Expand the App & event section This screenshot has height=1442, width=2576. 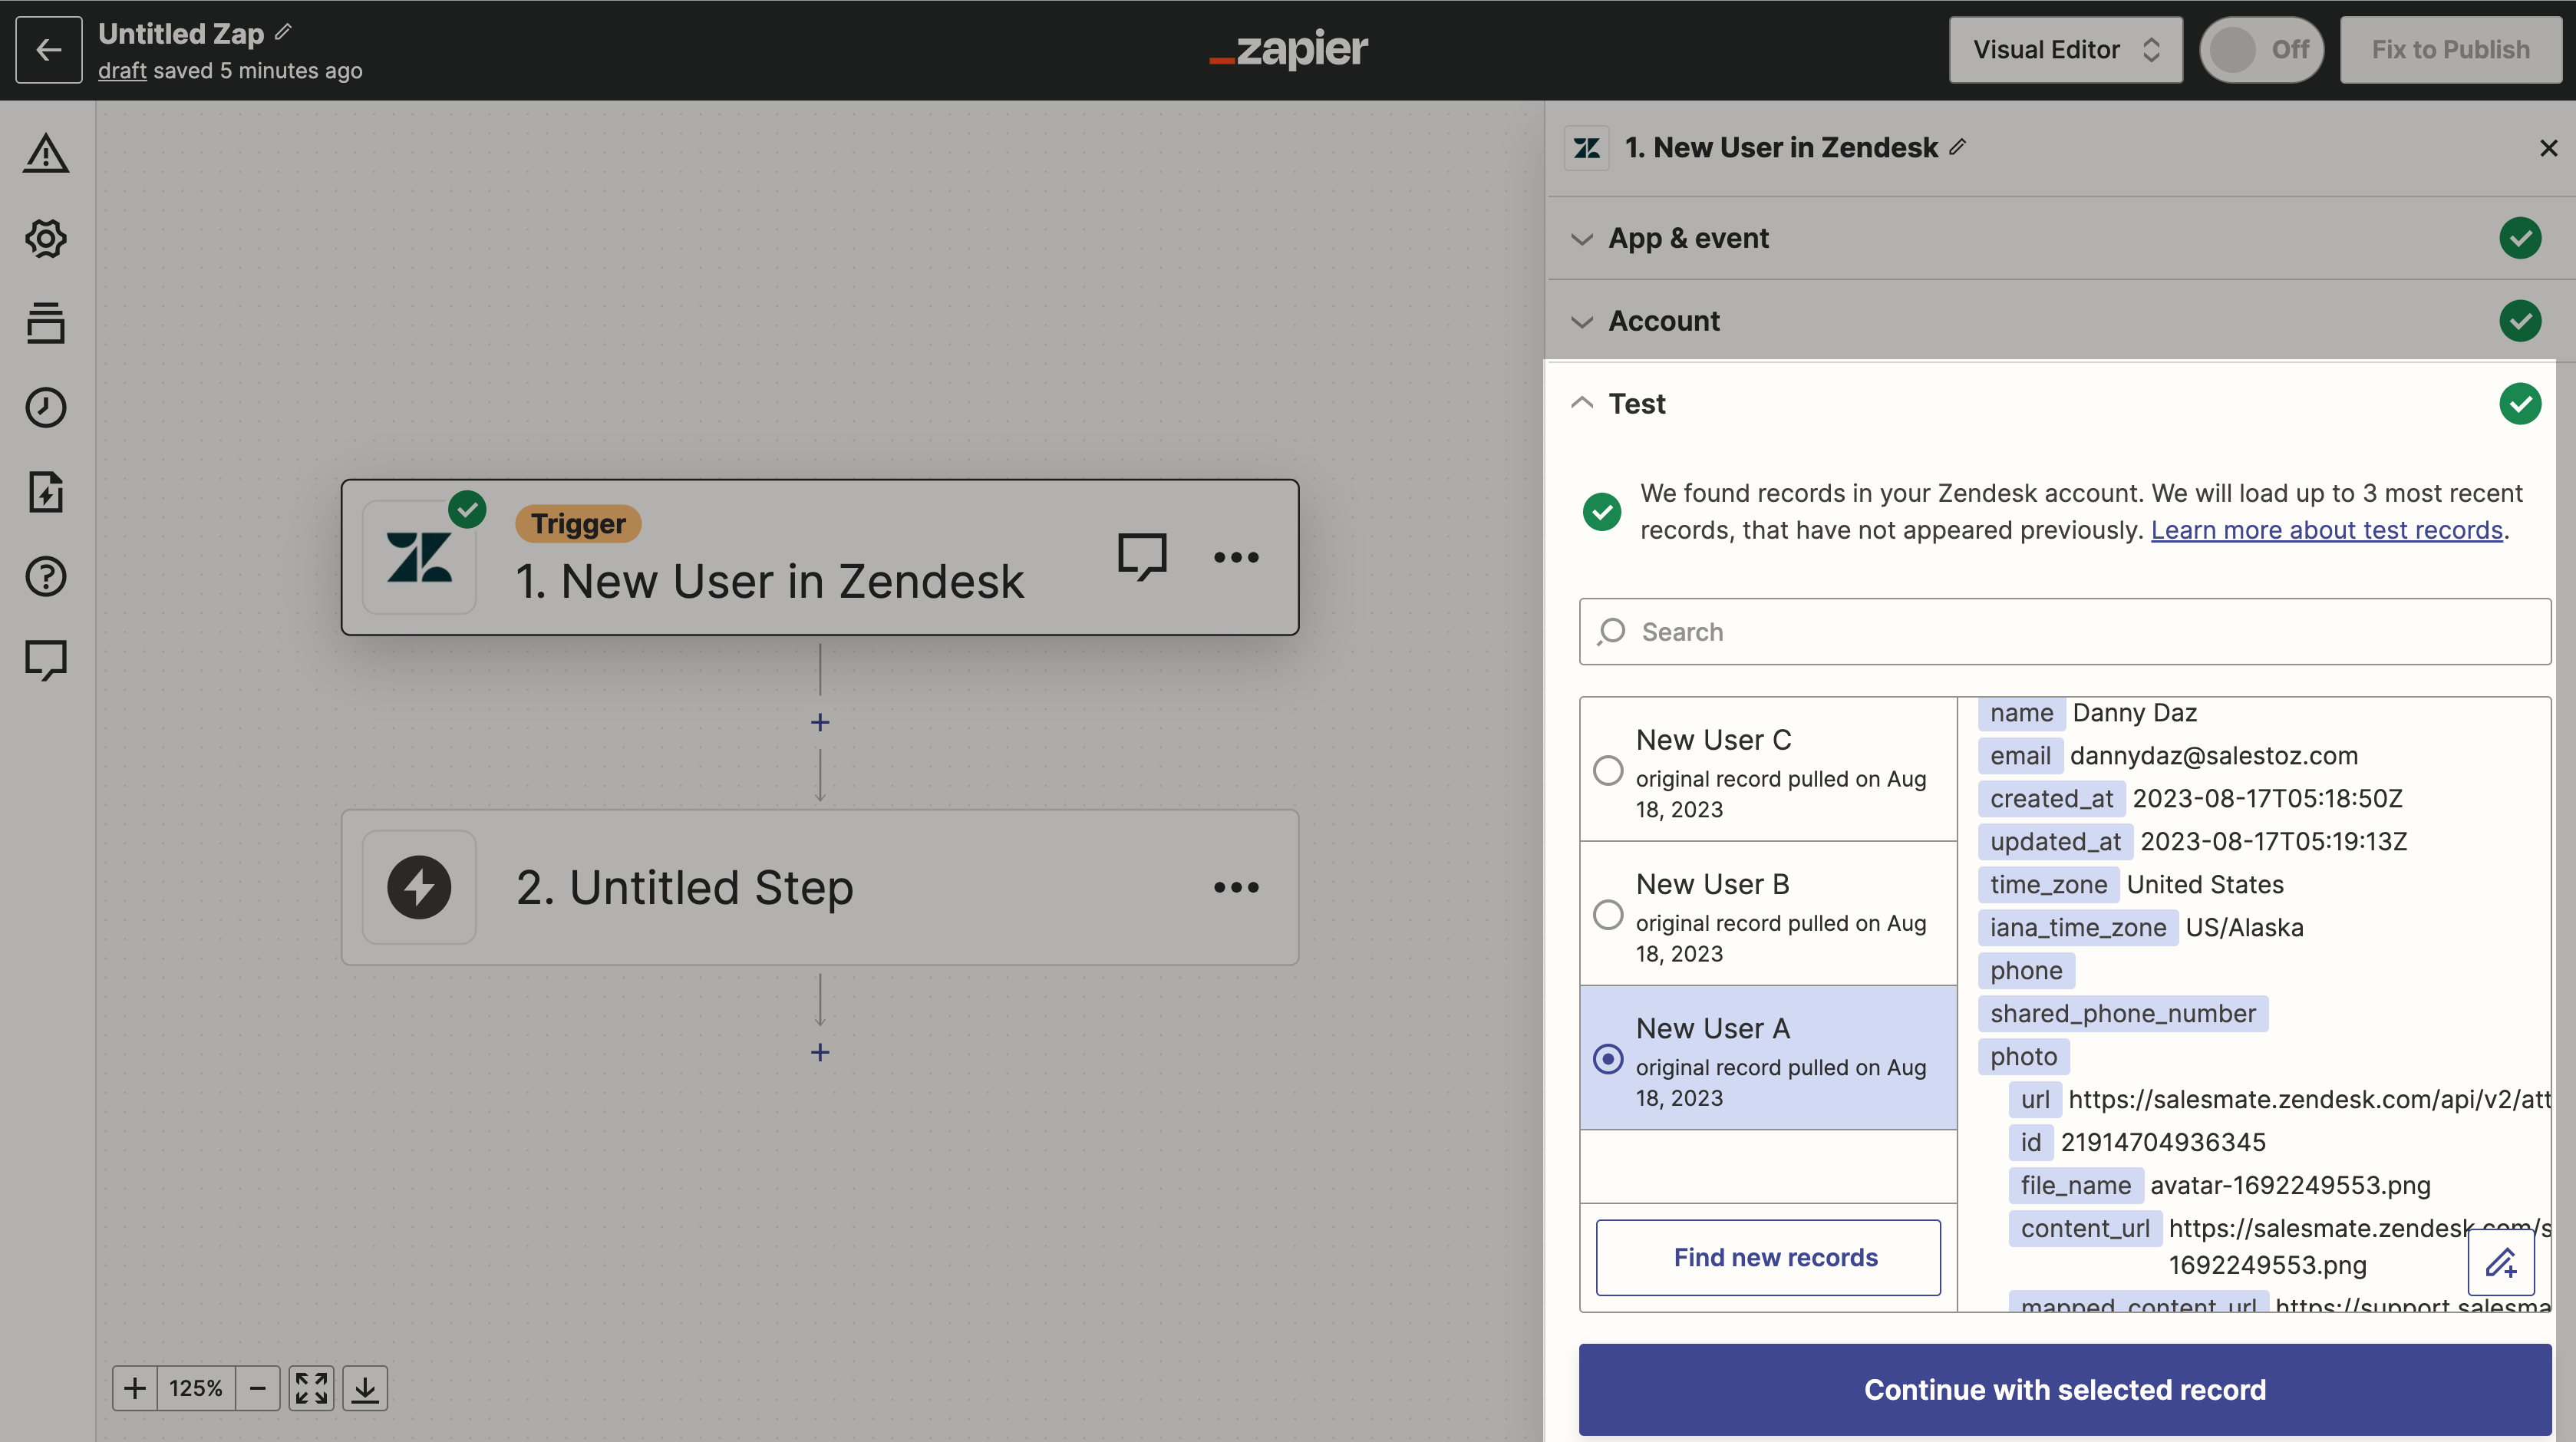coord(2061,238)
